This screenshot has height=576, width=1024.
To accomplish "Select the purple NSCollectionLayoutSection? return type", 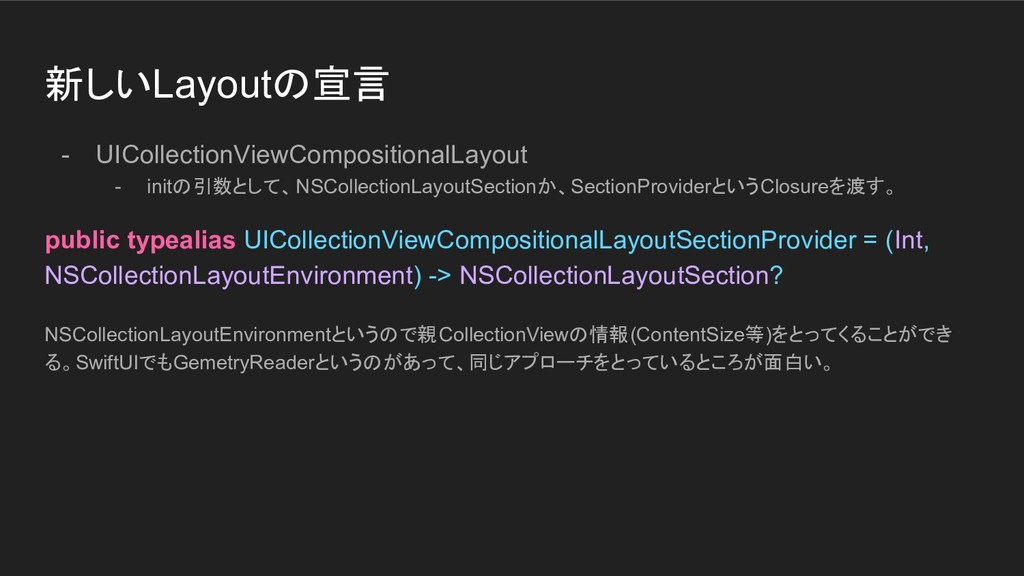I will click(621, 276).
